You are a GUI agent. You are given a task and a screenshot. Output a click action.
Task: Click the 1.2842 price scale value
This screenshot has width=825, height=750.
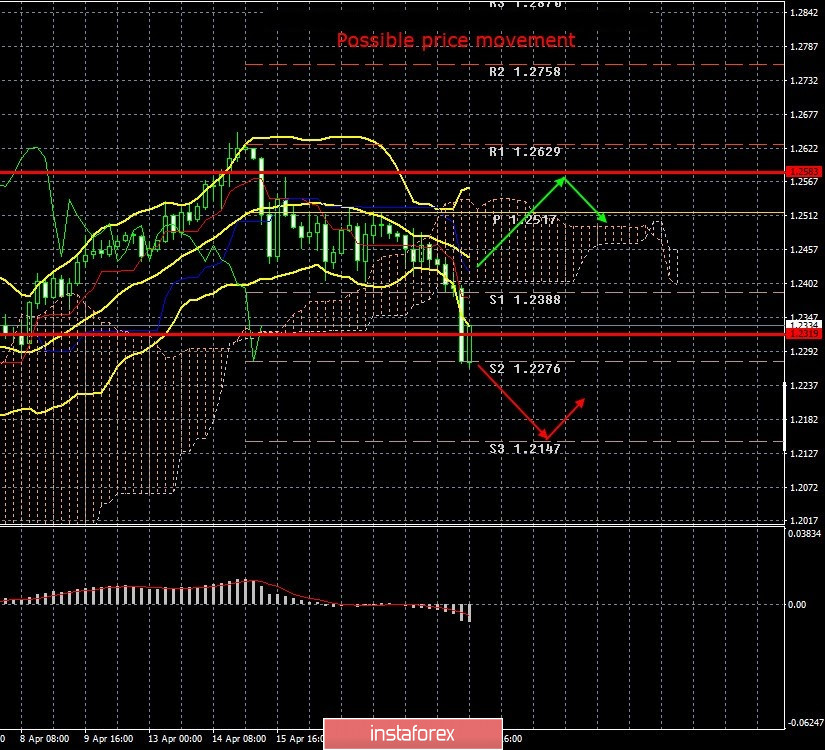(804, 13)
